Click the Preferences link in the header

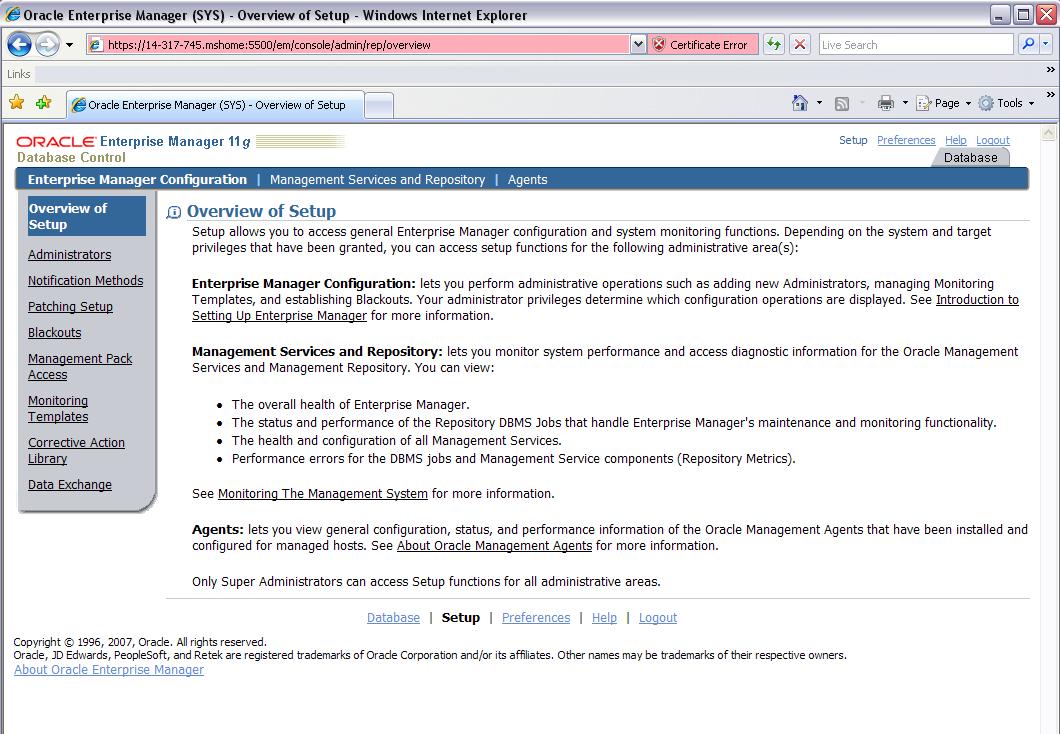pyautogui.click(x=906, y=140)
